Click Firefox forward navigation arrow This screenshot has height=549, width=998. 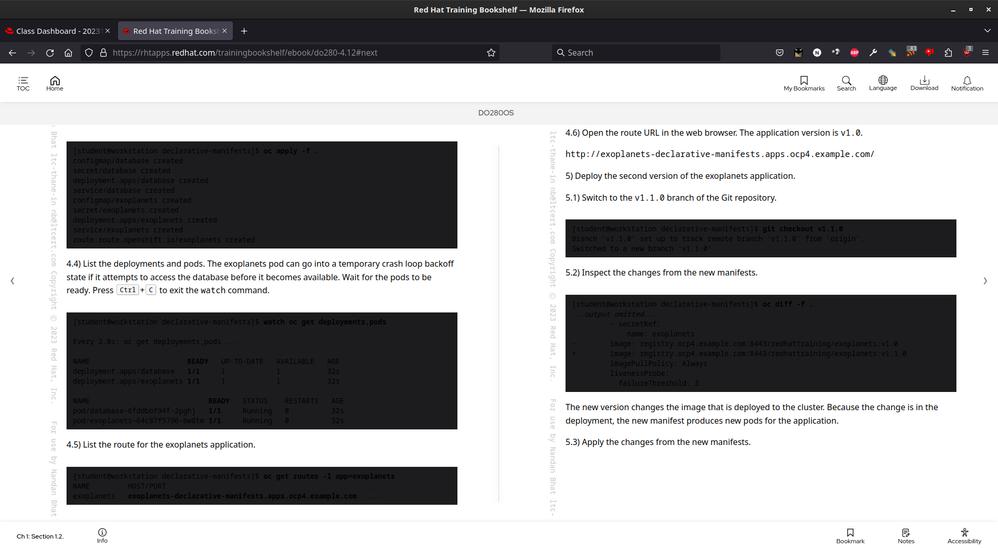click(x=31, y=53)
